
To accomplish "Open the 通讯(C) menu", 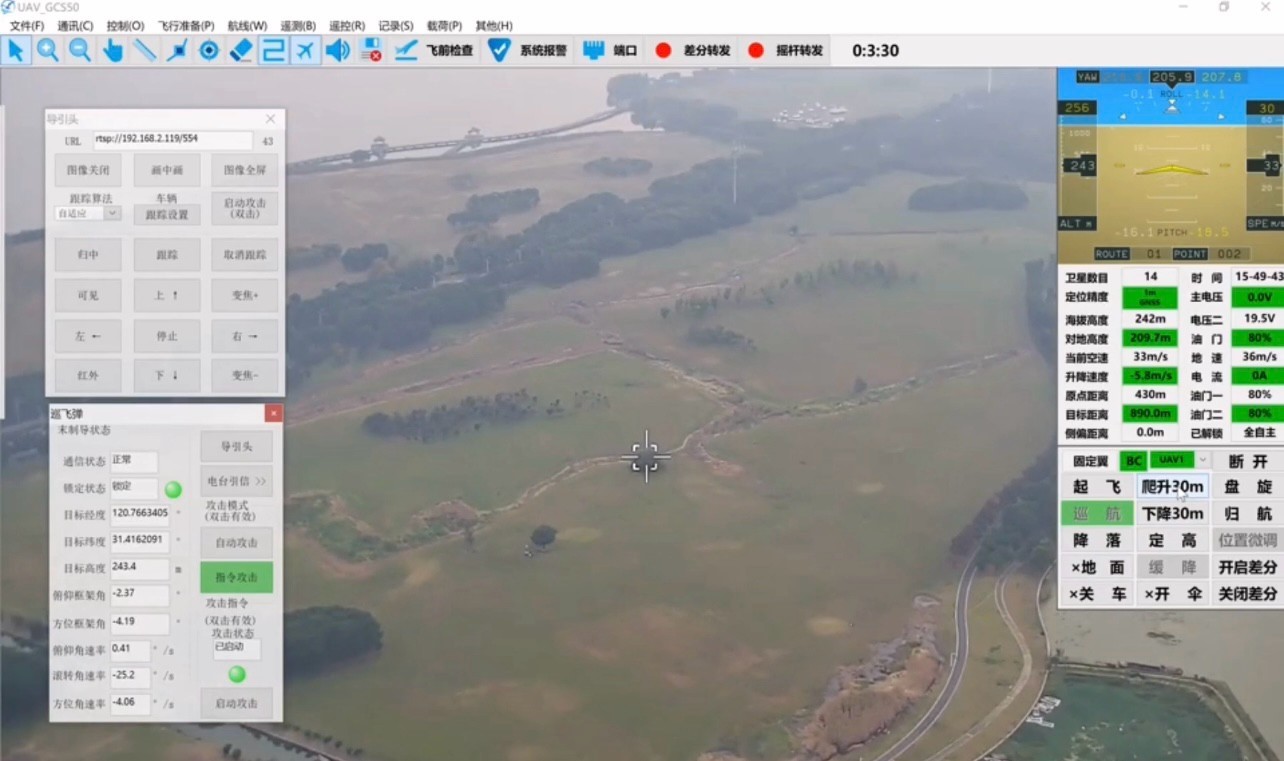I will [x=75, y=25].
